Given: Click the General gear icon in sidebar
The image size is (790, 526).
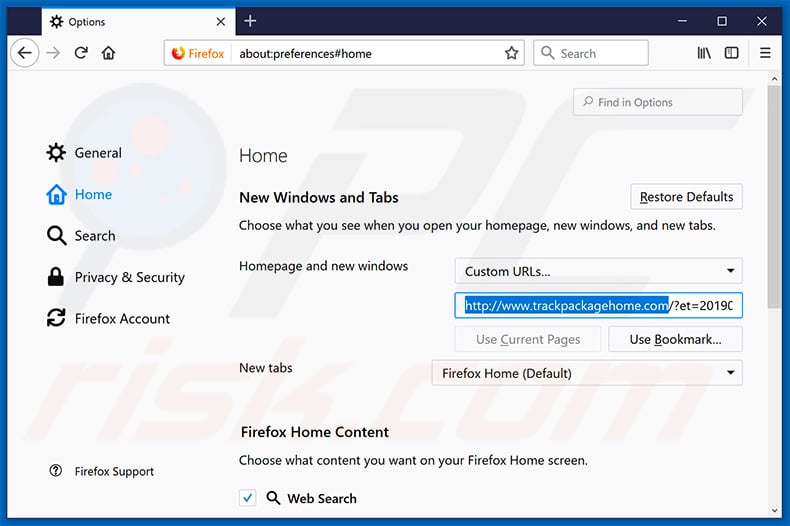Looking at the screenshot, I should click(56, 153).
